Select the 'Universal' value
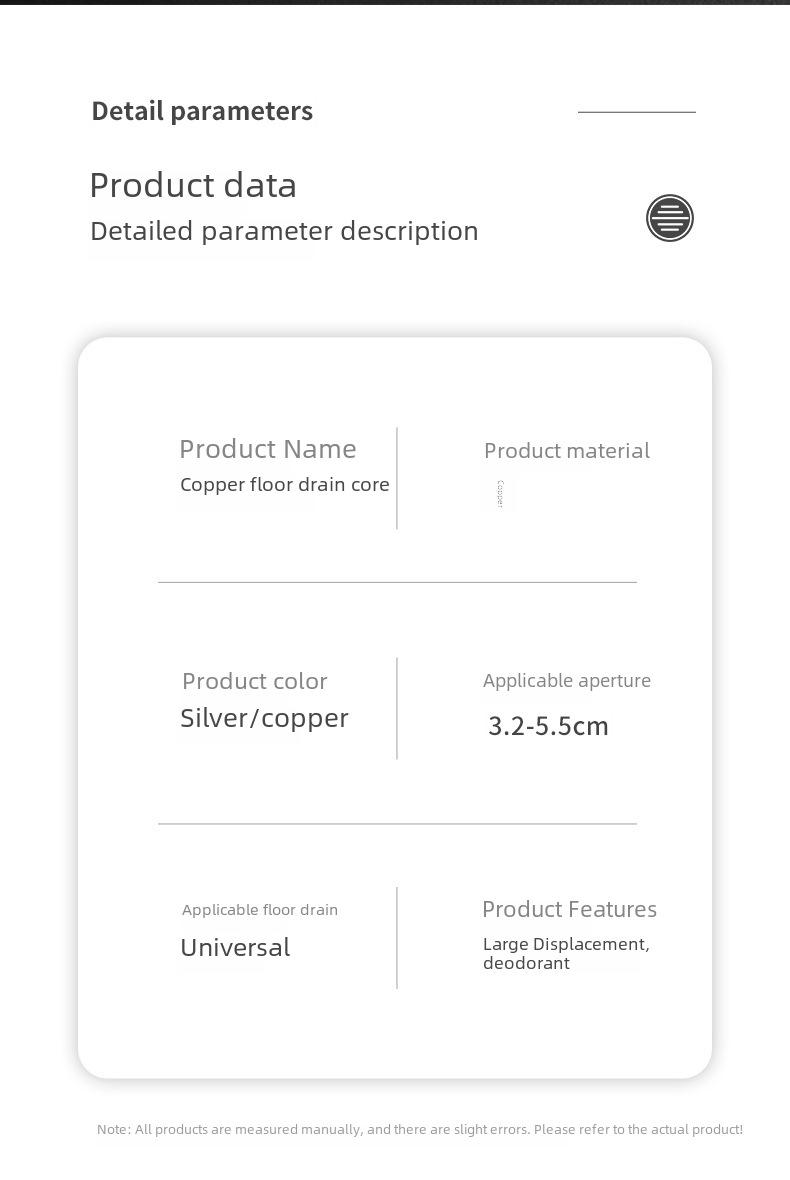 235,947
